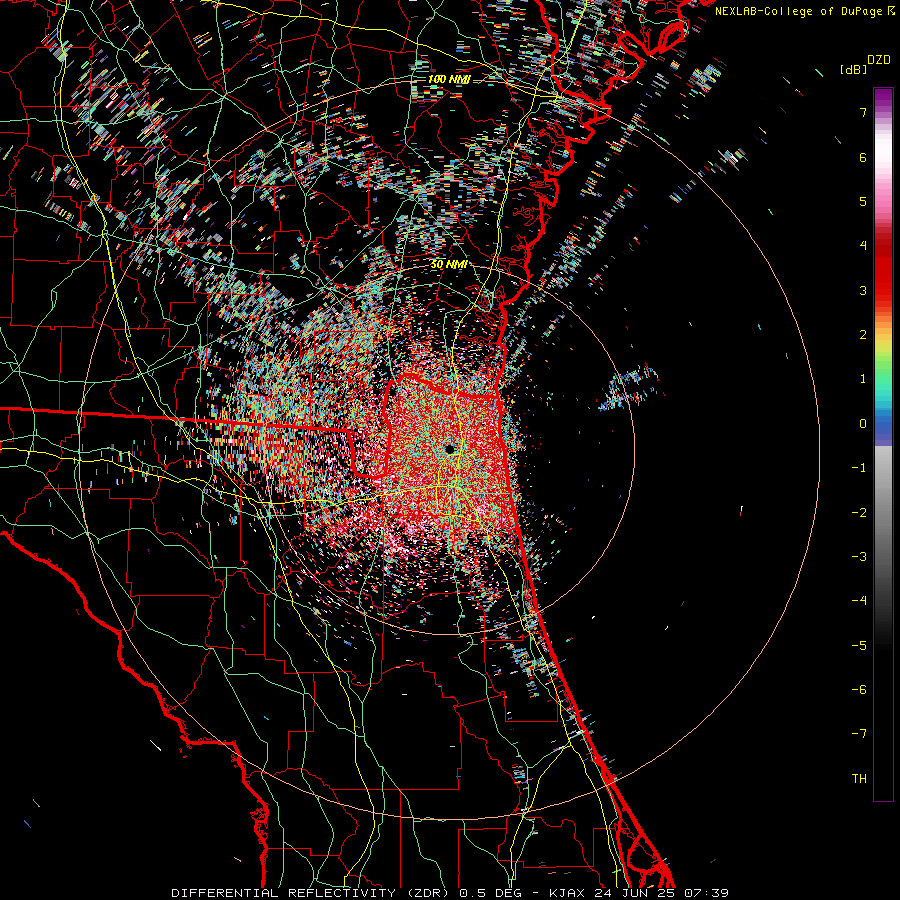Image resolution: width=900 pixels, height=900 pixels.
Task: Click the Differential Reflectivity caption at bottom
Action: pos(450,893)
